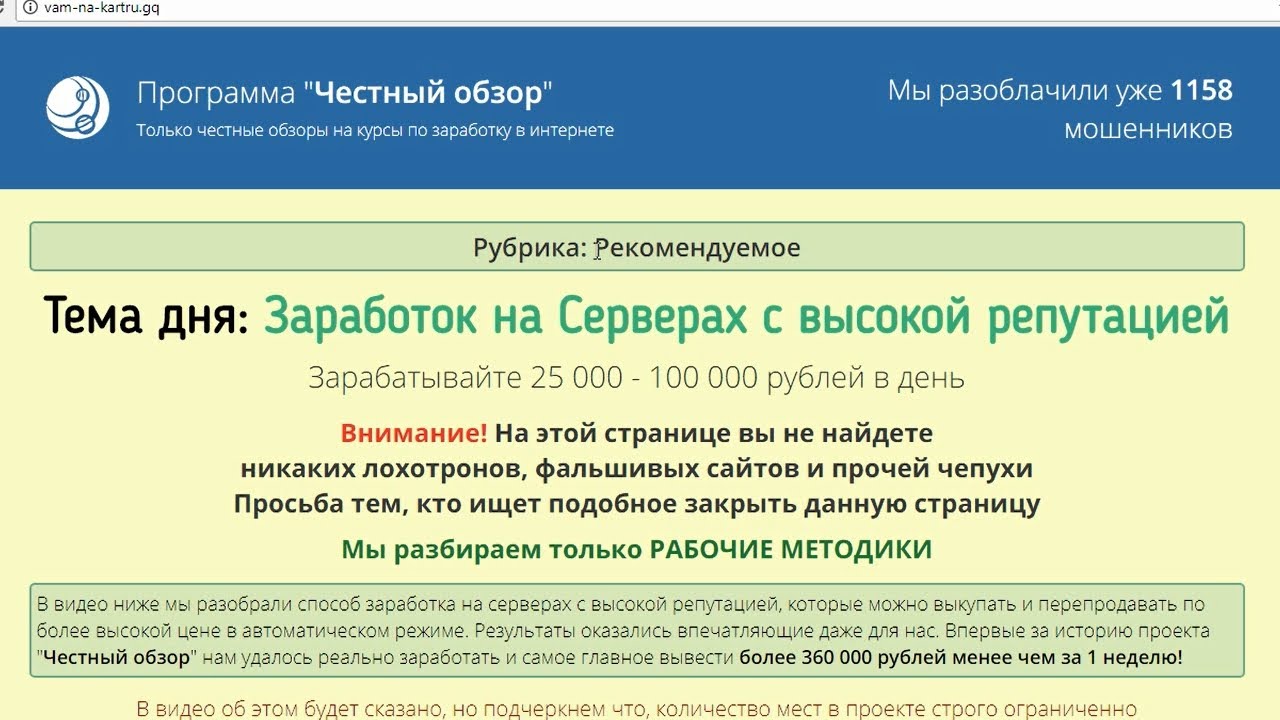Click the 'Тема дня:' black heading text
This screenshot has width=1280, height=720.
146,317
